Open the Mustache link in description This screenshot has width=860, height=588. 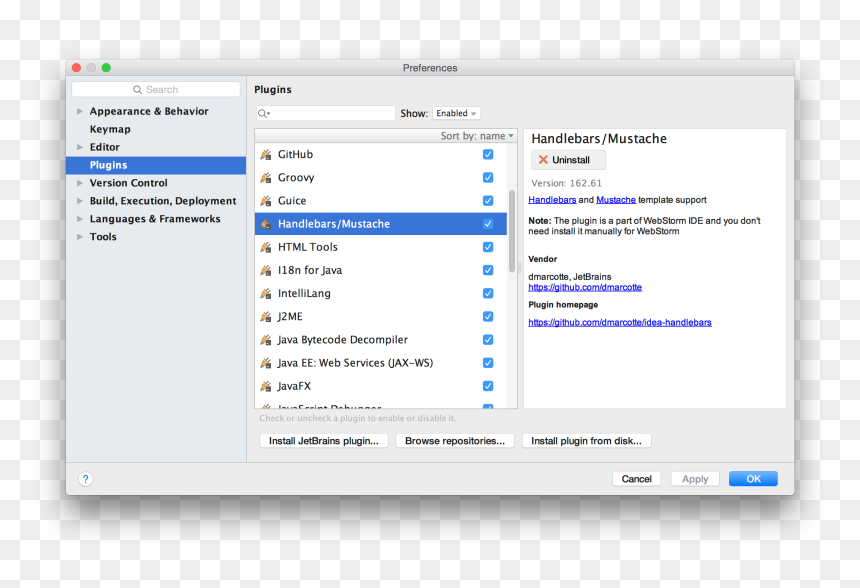(x=616, y=200)
